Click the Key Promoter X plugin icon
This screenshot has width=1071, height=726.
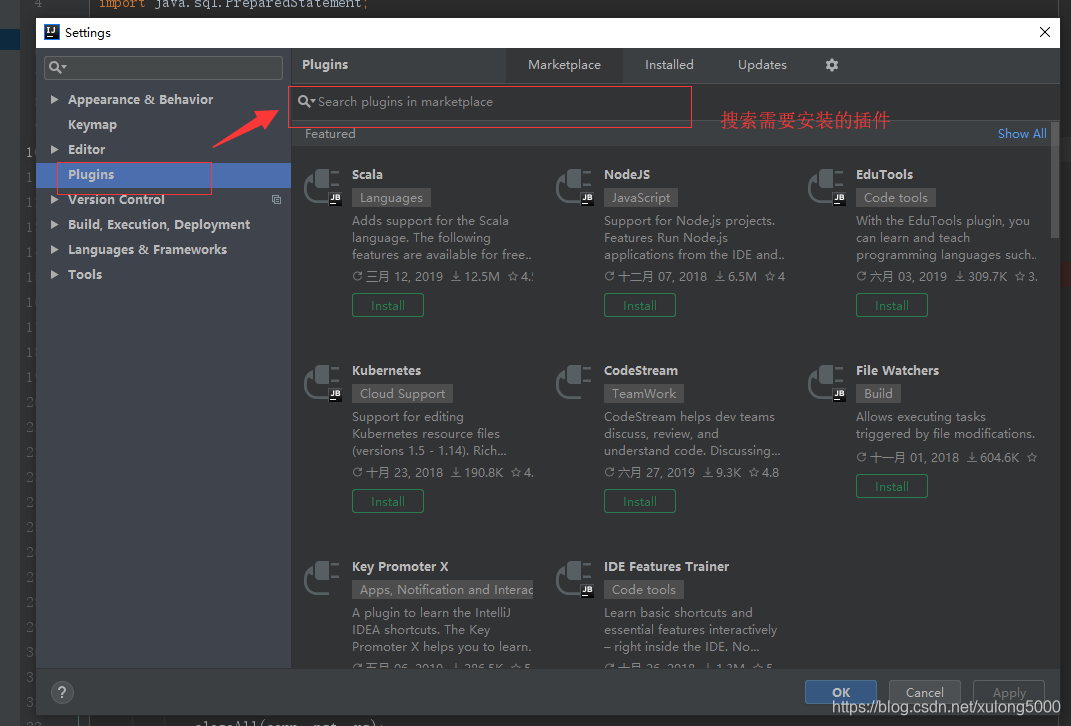[x=322, y=578]
